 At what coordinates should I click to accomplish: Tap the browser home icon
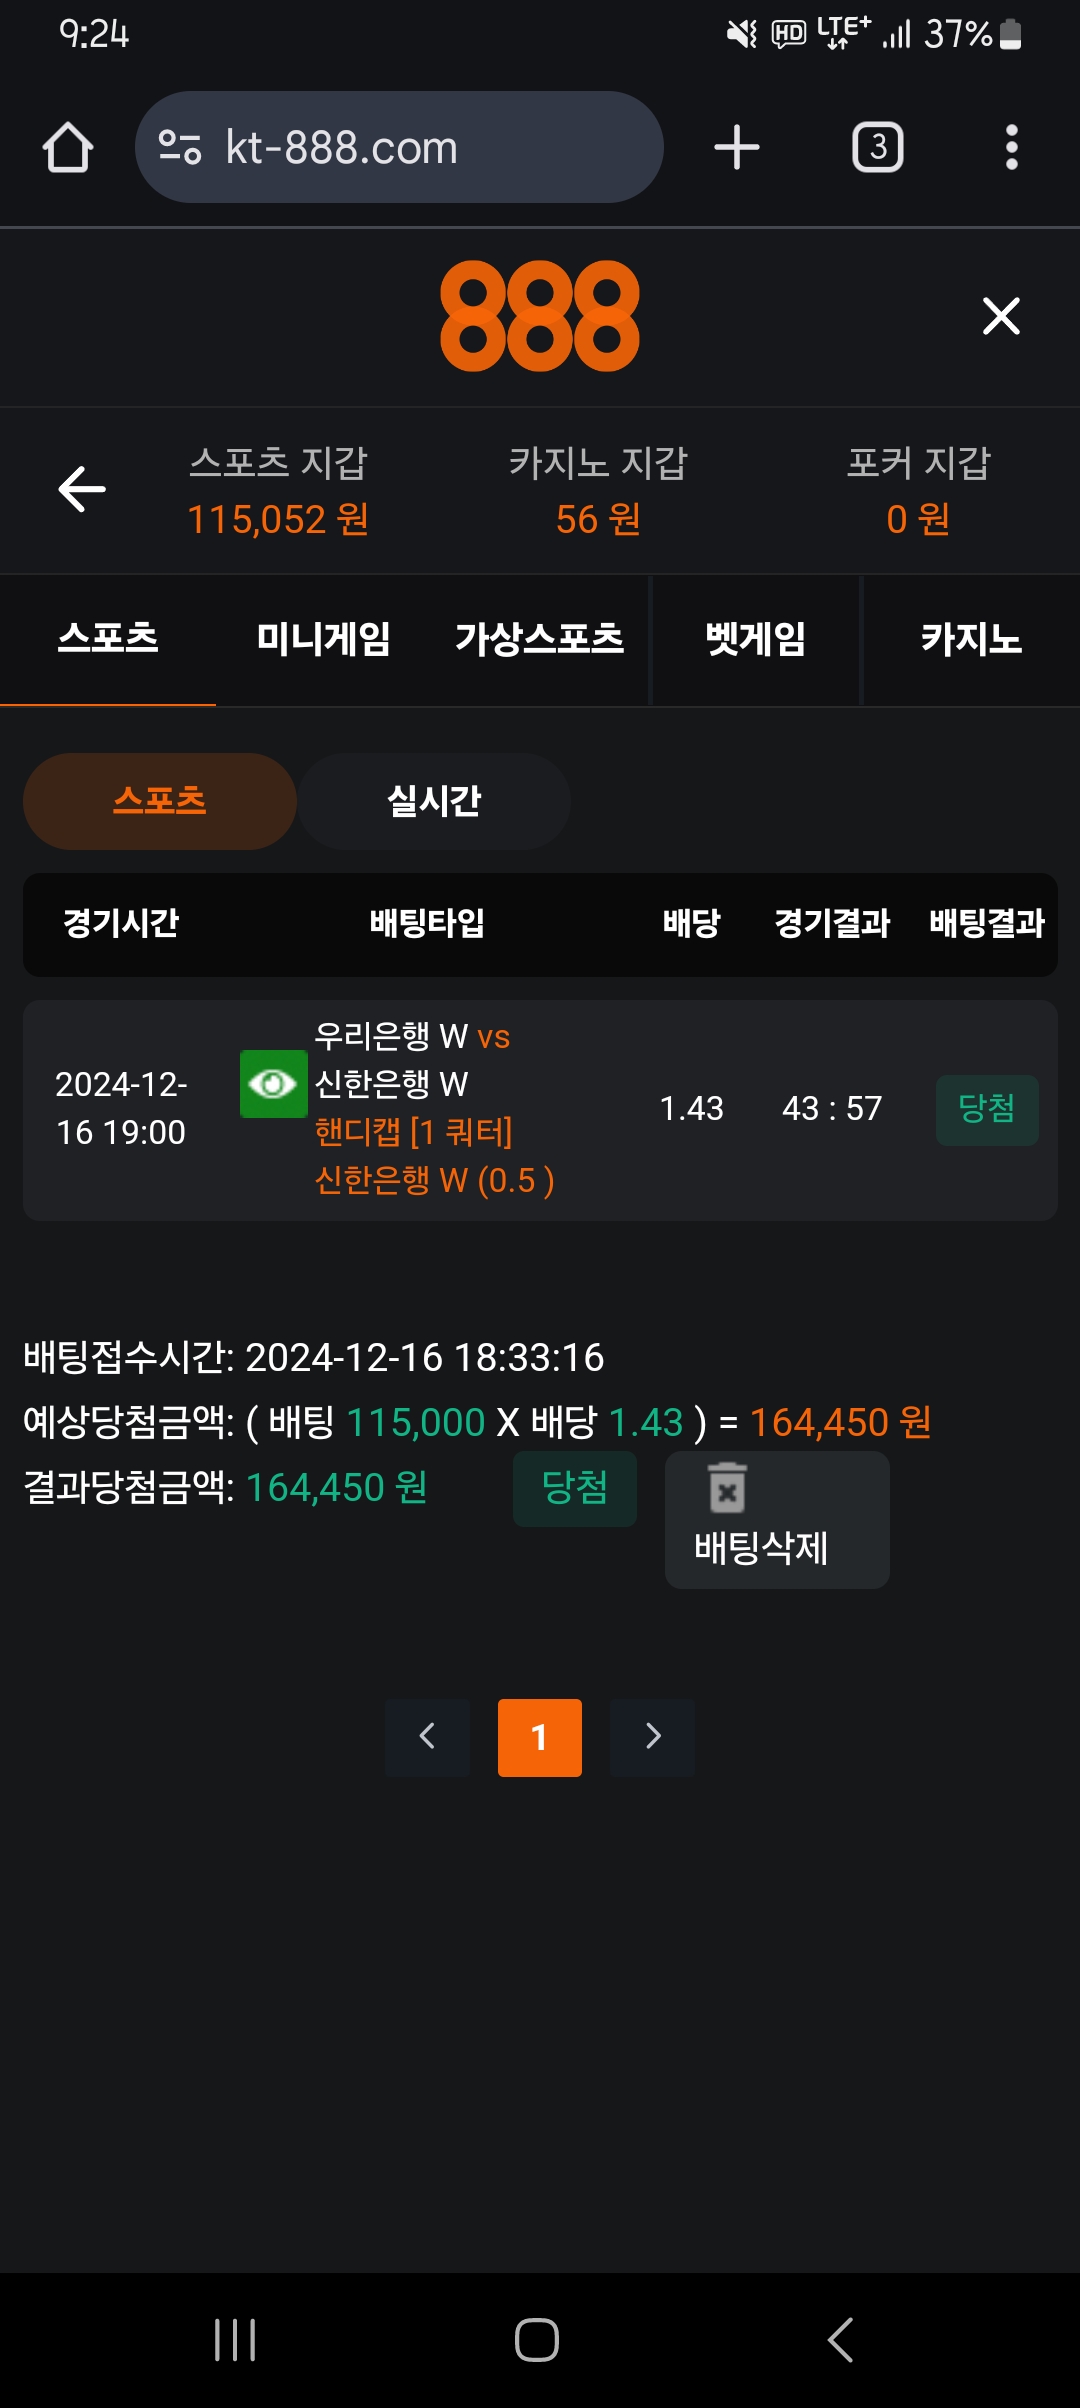click(x=68, y=148)
